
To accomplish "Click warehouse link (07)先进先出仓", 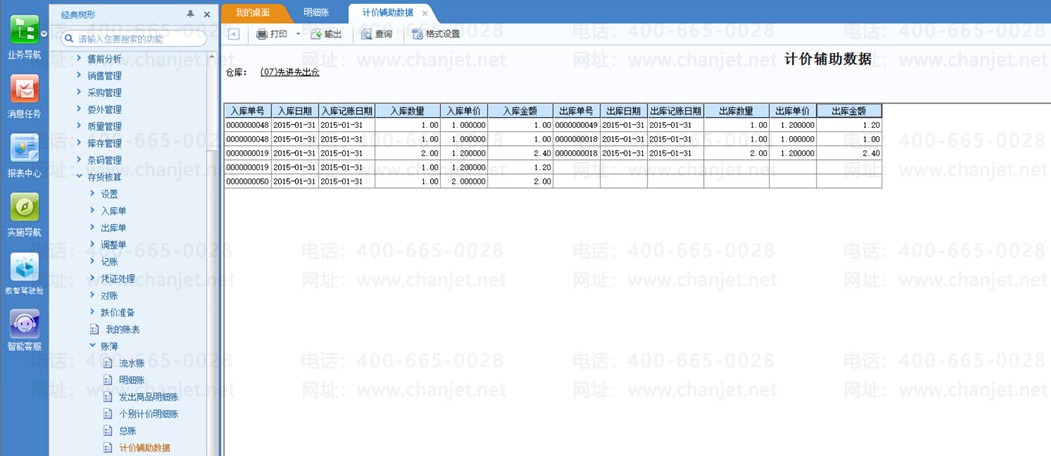I will coord(290,72).
